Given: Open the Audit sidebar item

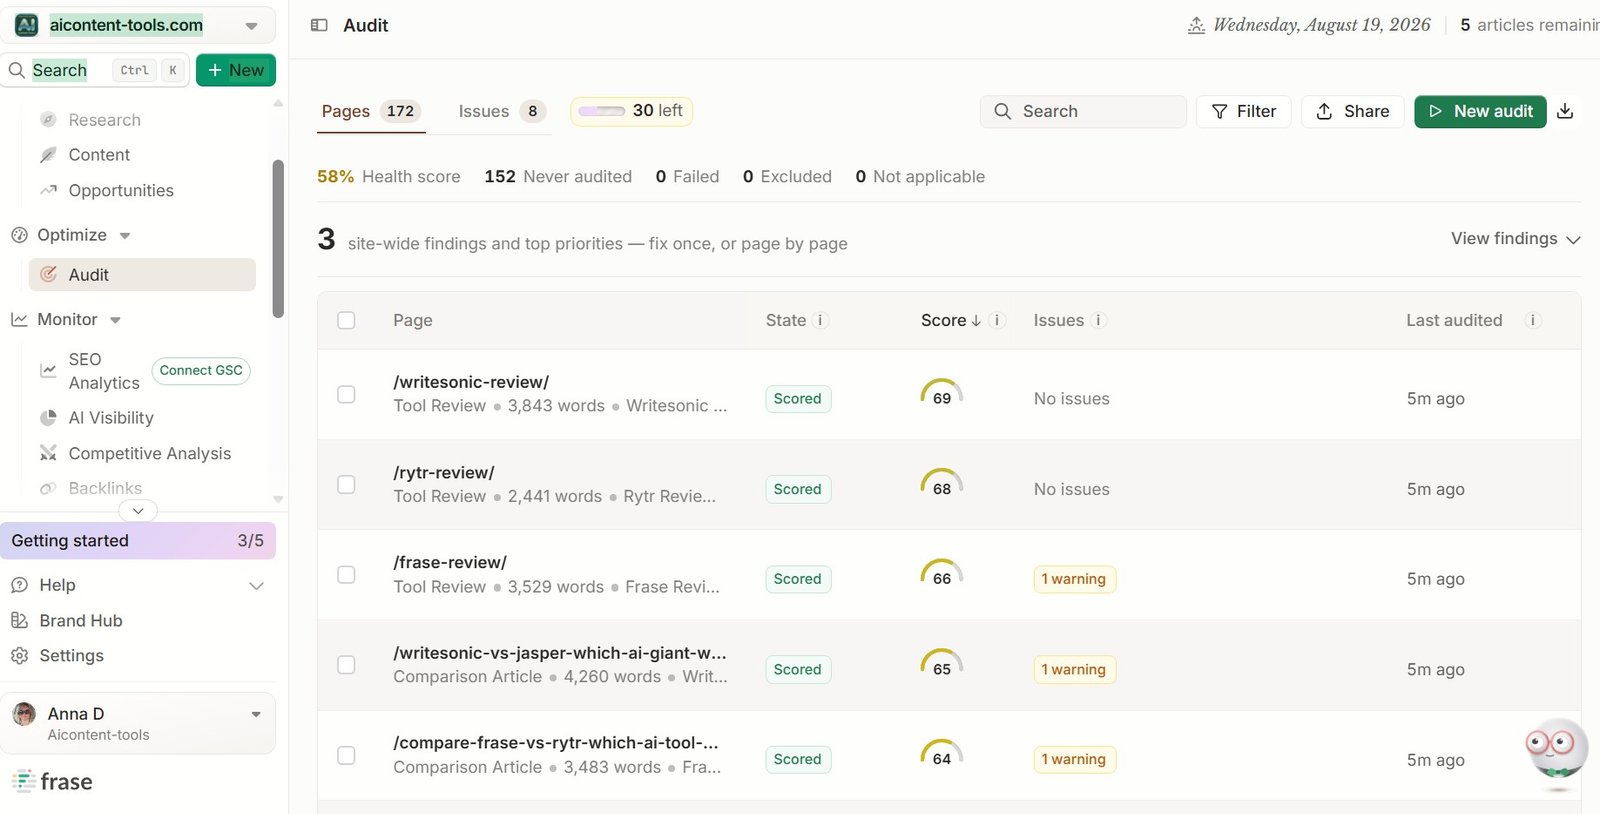Looking at the screenshot, I should (x=142, y=275).
